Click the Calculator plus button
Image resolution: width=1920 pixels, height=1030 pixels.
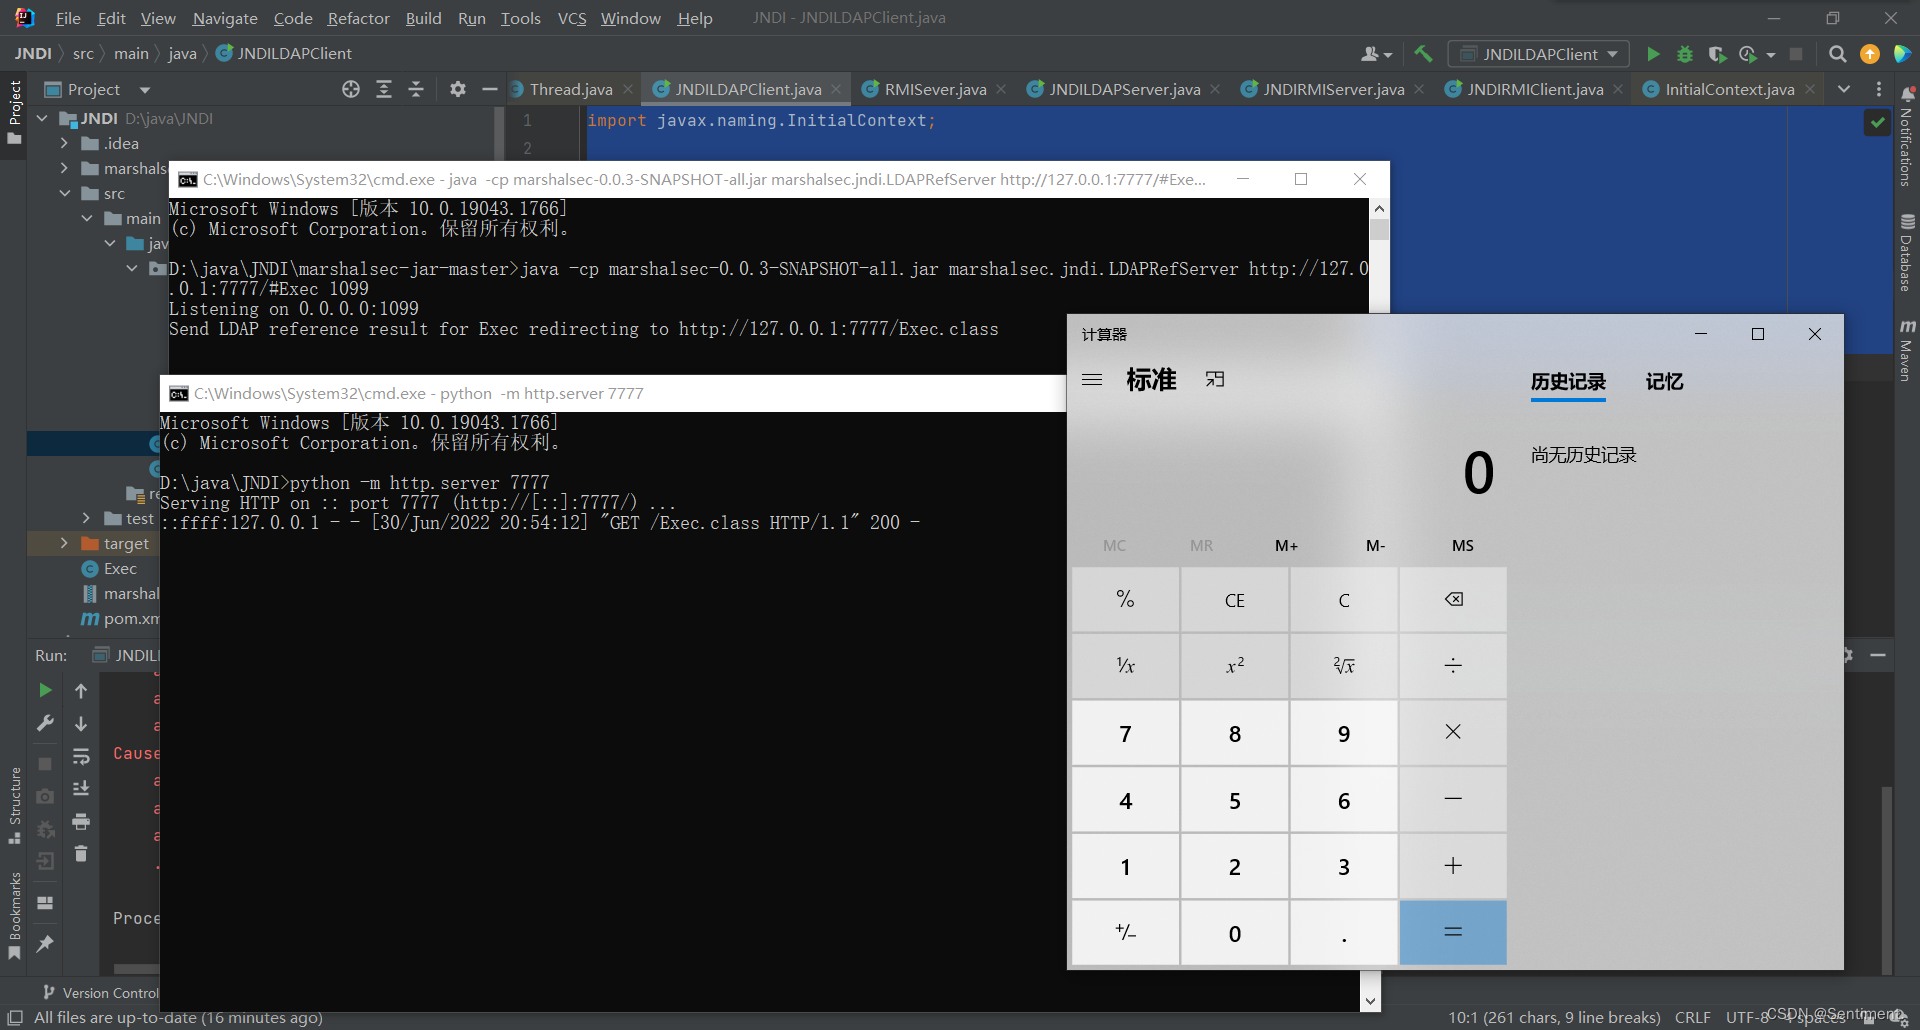tap(1453, 866)
